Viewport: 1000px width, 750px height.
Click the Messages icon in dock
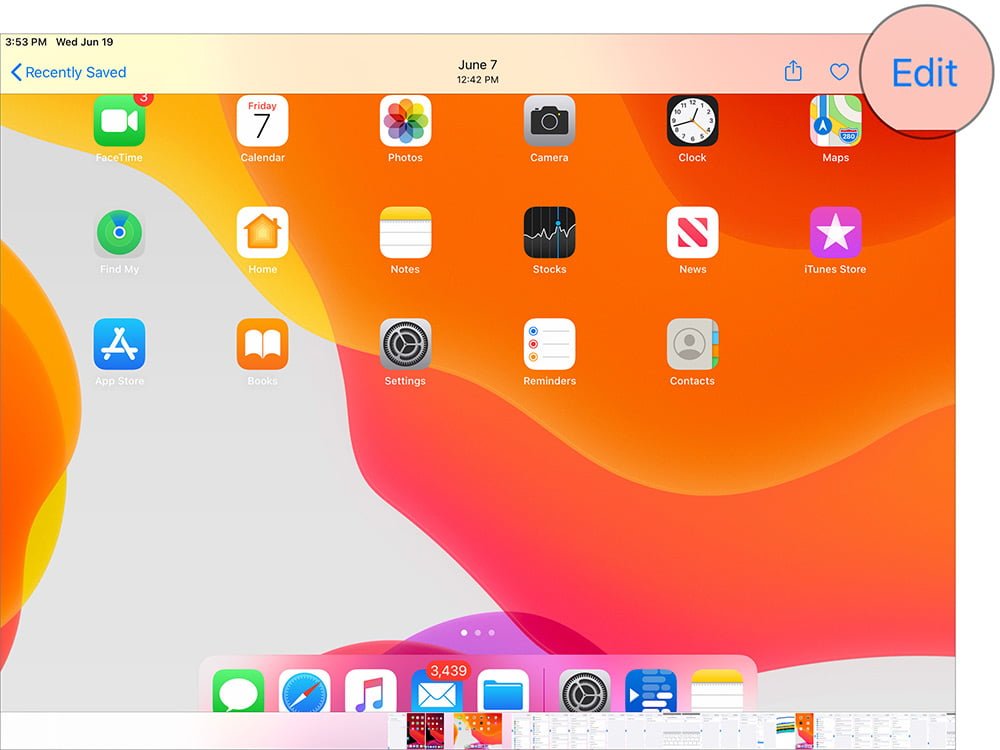pyautogui.click(x=238, y=691)
